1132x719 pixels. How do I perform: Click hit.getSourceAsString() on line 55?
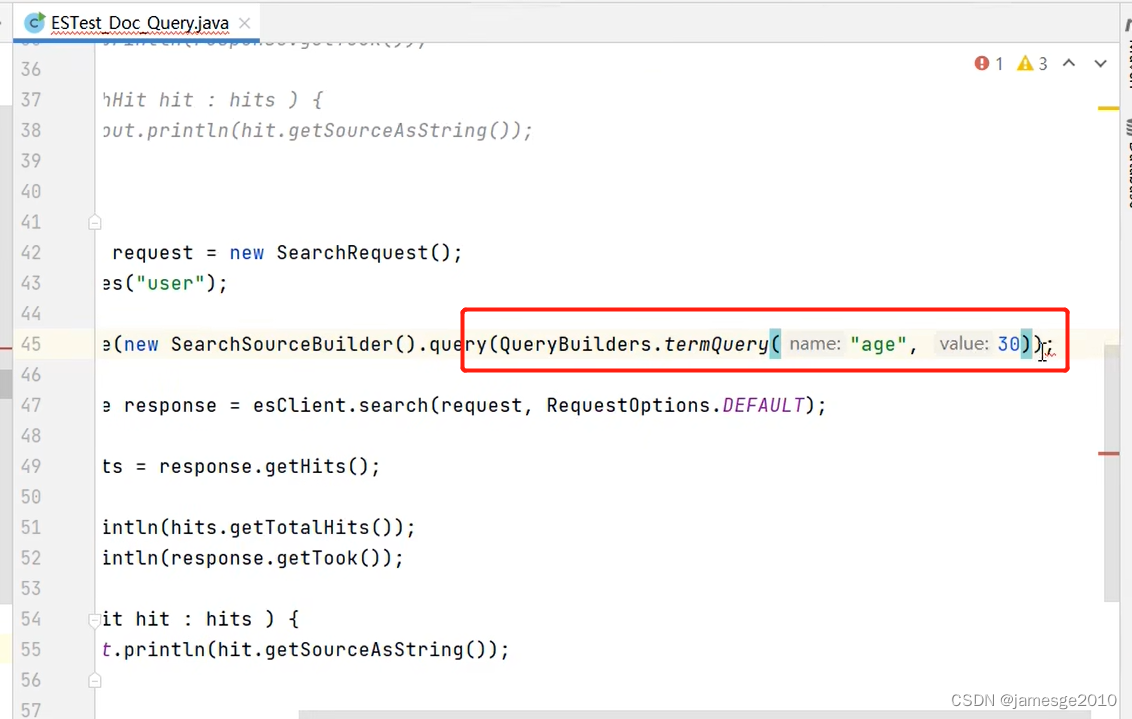(x=352, y=650)
